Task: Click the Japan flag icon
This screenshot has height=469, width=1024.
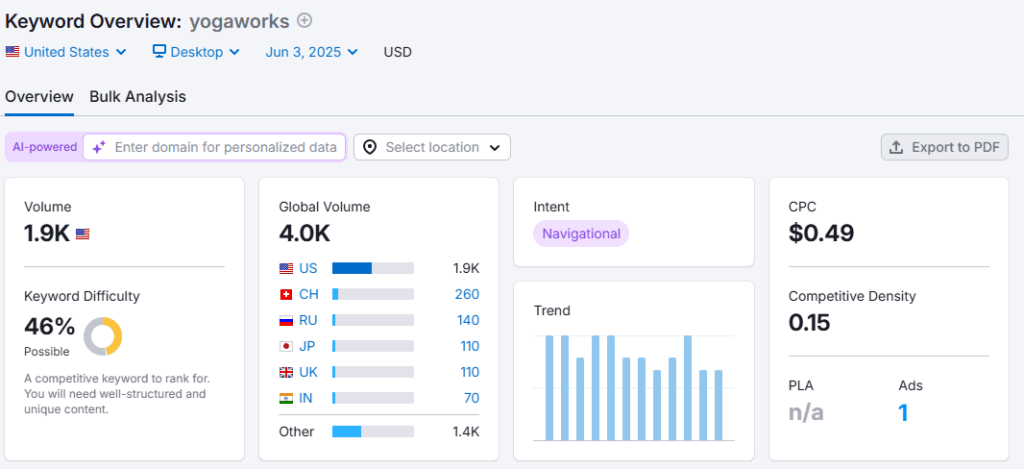Action: tap(286, 346)
